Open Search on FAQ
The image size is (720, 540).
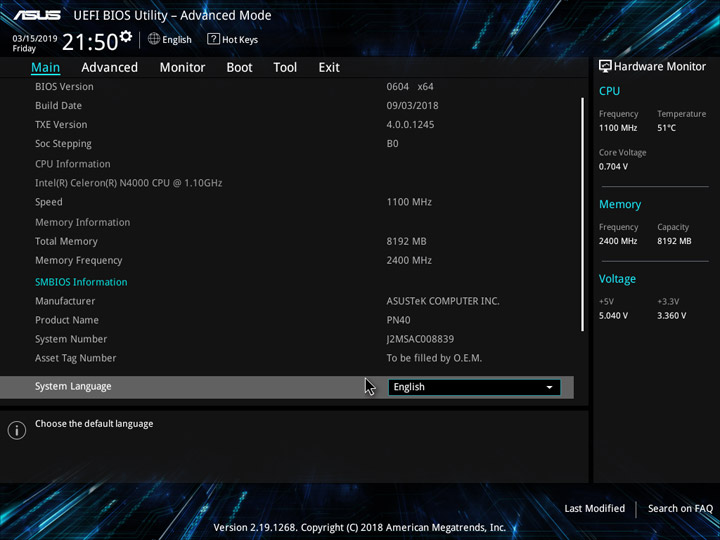[x=680, y=508]
